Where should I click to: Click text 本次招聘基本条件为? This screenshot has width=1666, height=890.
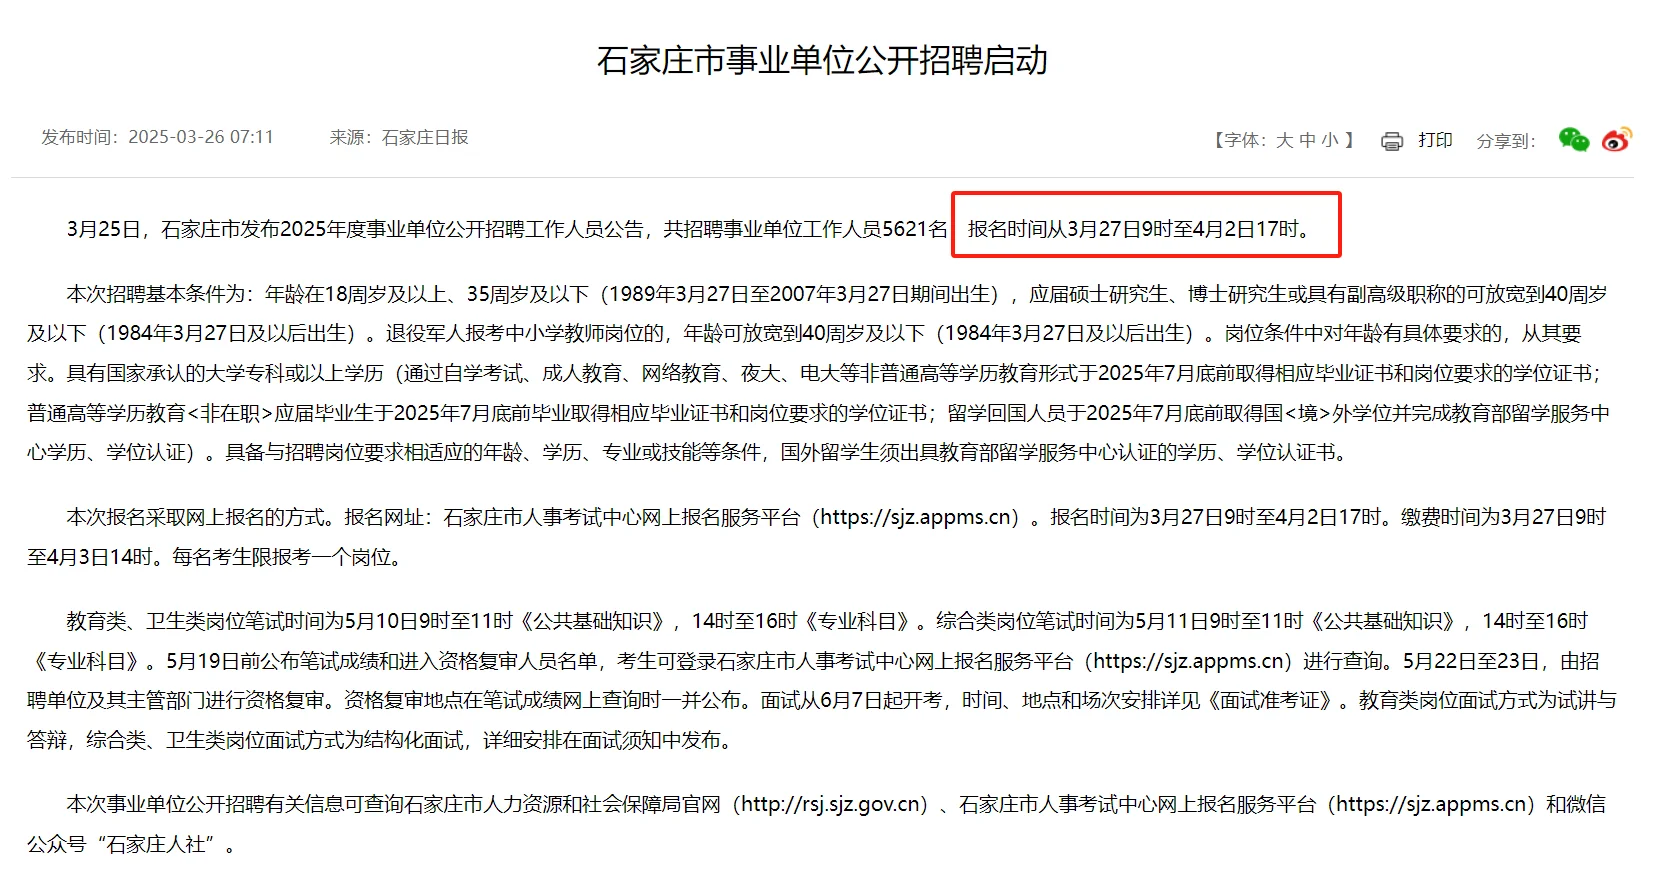pos(155,294)
